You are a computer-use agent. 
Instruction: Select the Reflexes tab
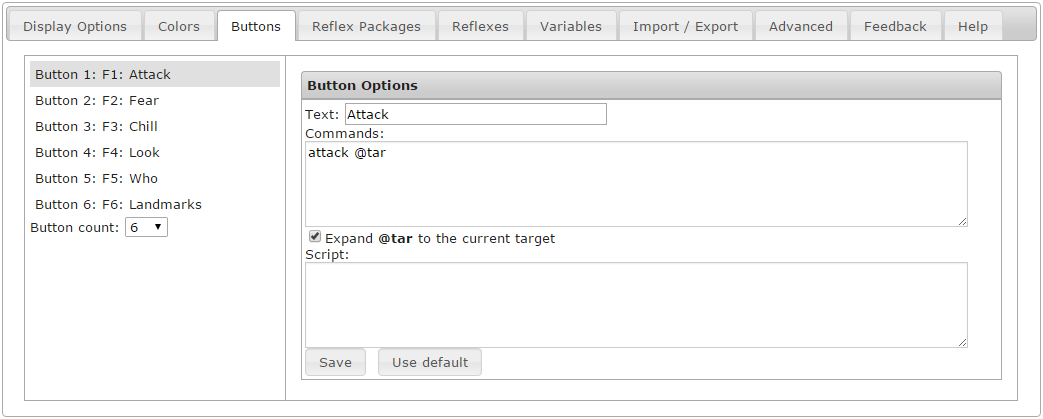tap(480, 27)
